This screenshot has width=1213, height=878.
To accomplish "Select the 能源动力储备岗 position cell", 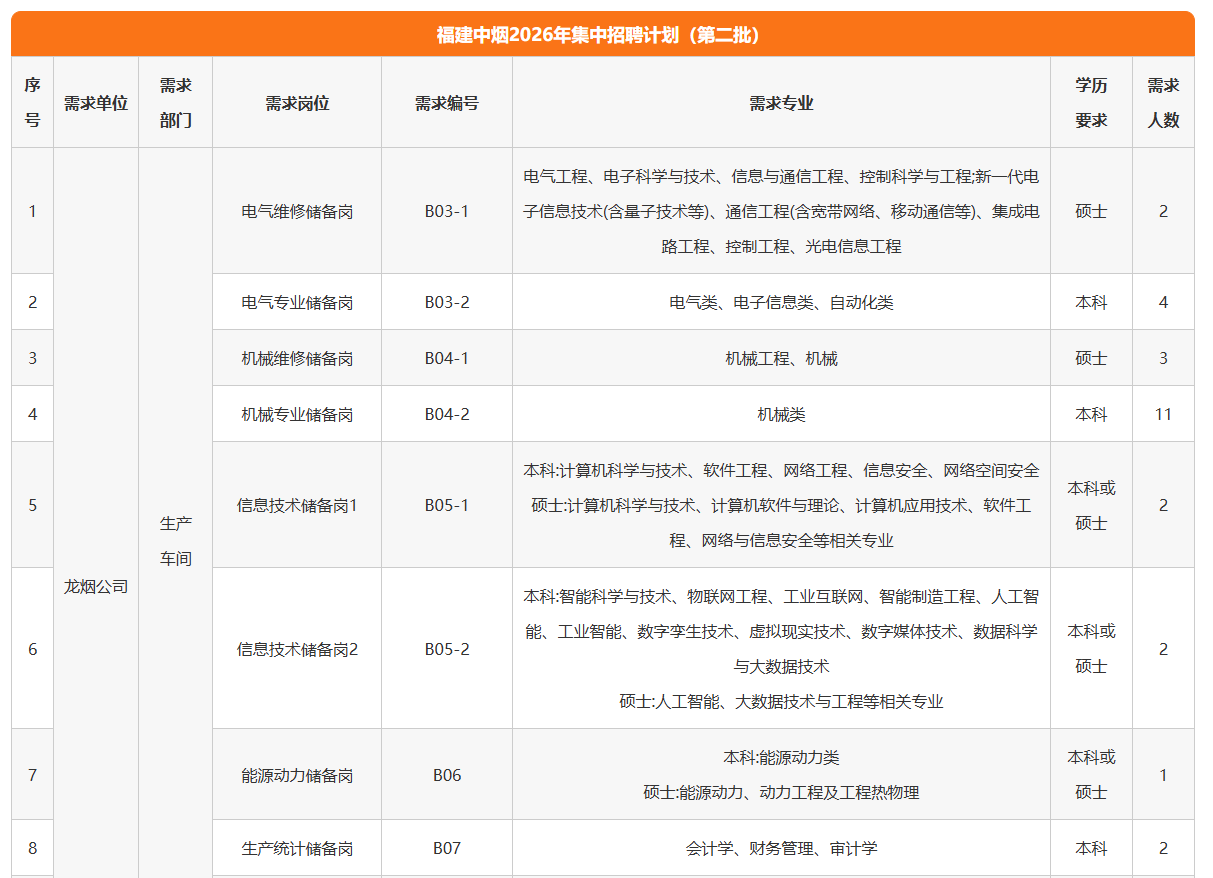I will pos(297,775).
